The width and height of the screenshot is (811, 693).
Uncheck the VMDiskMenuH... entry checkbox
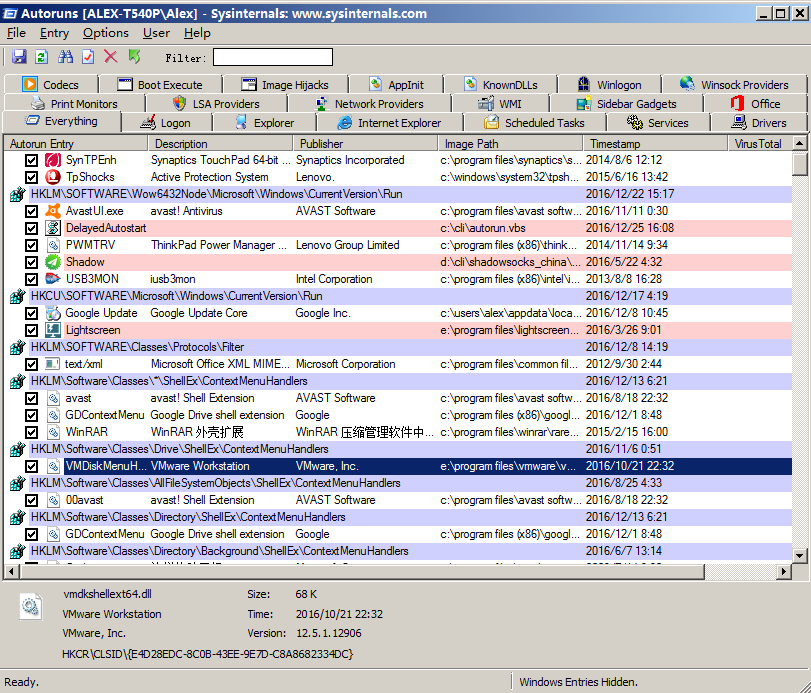[32, 466]
